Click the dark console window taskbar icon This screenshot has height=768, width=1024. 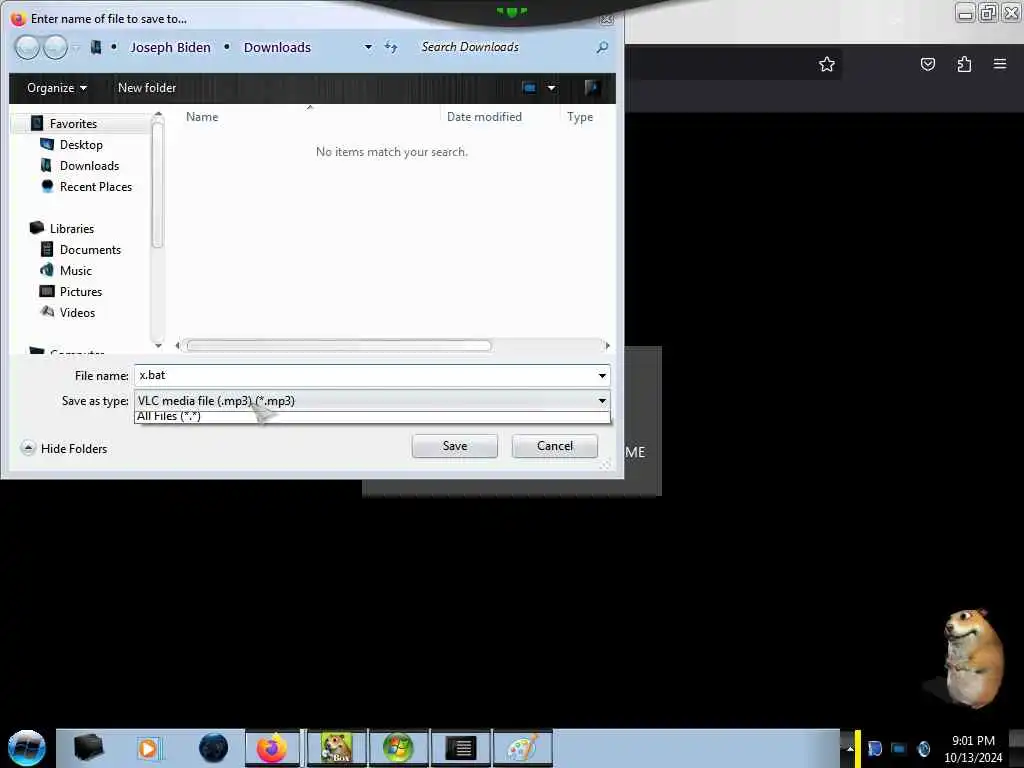click(x=460, y=748)
